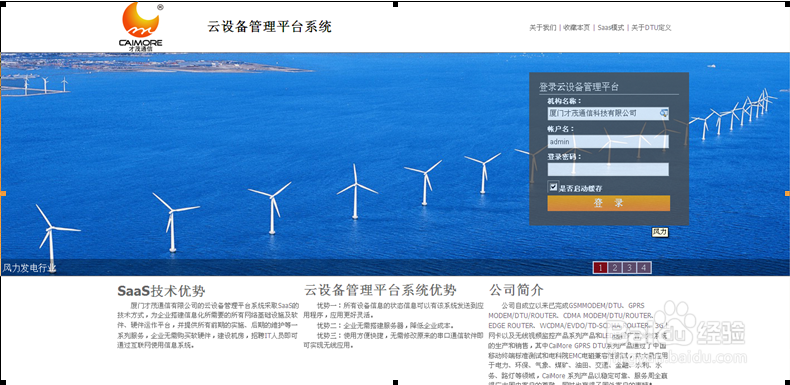The height and width of the screenshot is (385, 790).
Task: Open the 关于我们 link
Action: click(543, 28)
